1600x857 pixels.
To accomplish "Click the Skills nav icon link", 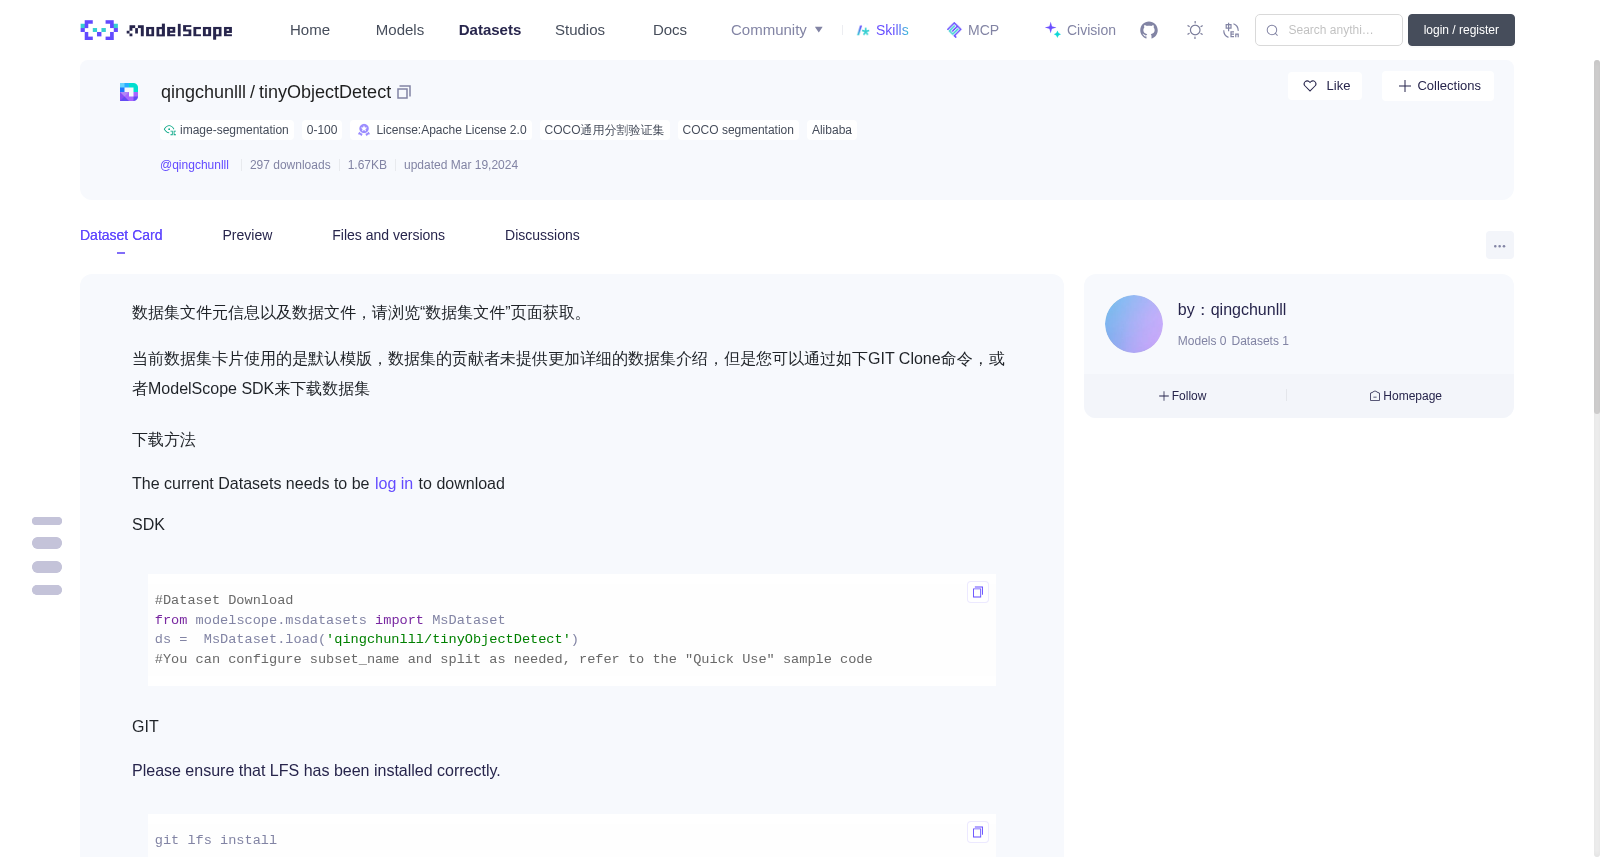I will pos(882,30).
